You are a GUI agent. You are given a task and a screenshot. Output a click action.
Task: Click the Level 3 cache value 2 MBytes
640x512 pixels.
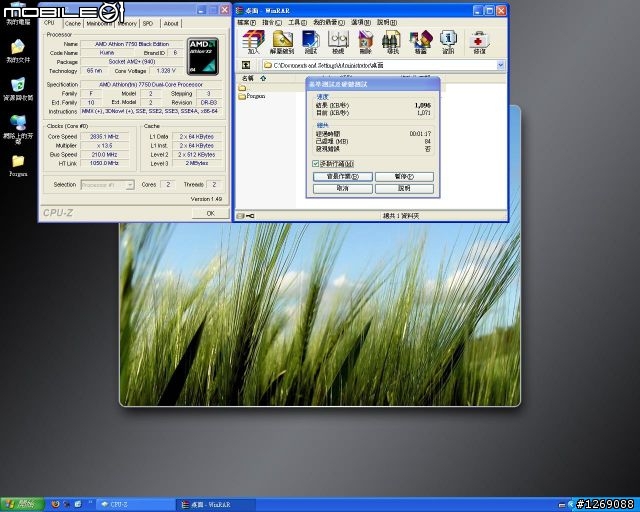click(x=197, y=163)
